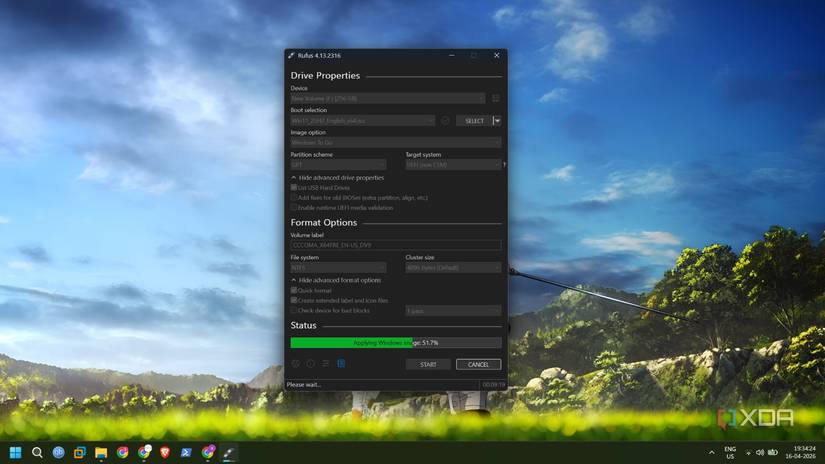
Task: Open the VMware icon in taskbar
Action: (x=79, y=452)
